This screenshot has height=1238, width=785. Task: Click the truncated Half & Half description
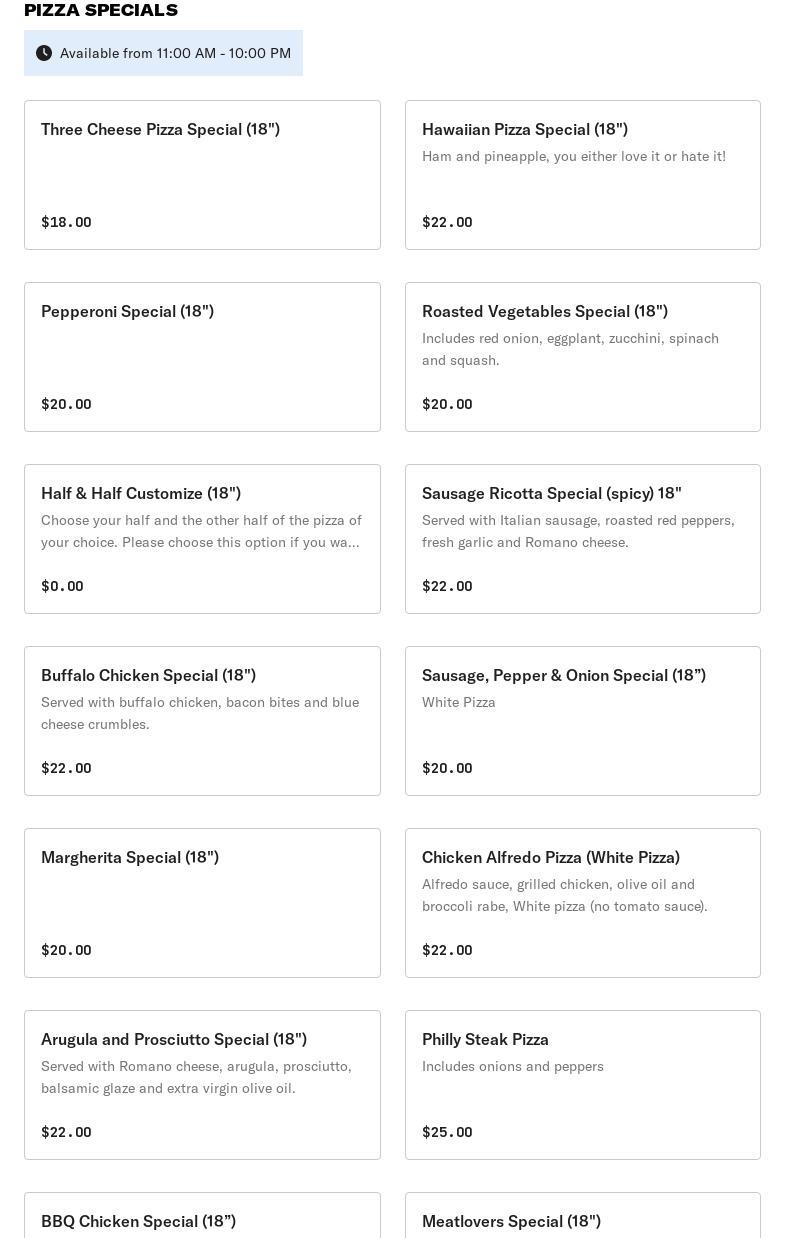(x=201, y=531)
